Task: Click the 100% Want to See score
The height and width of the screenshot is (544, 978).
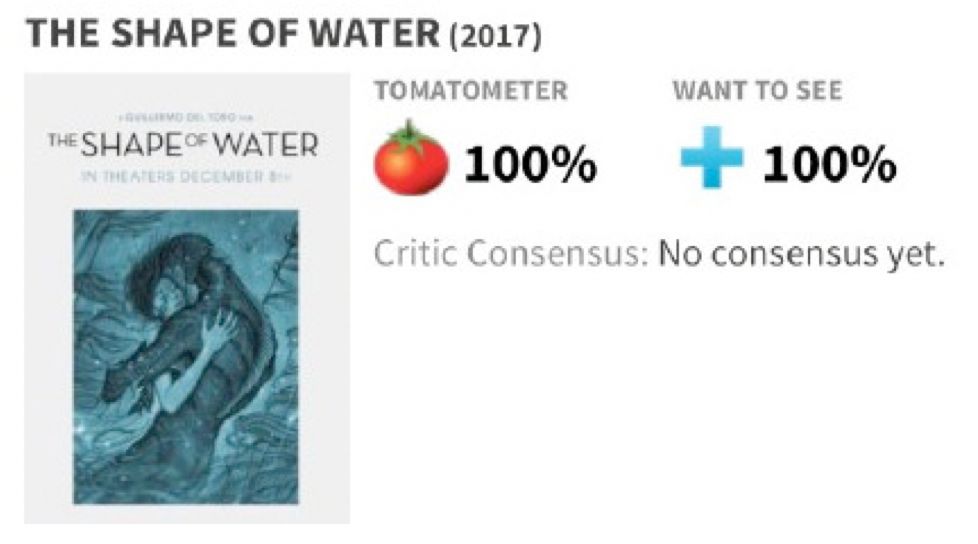Action: click(829, 163)
